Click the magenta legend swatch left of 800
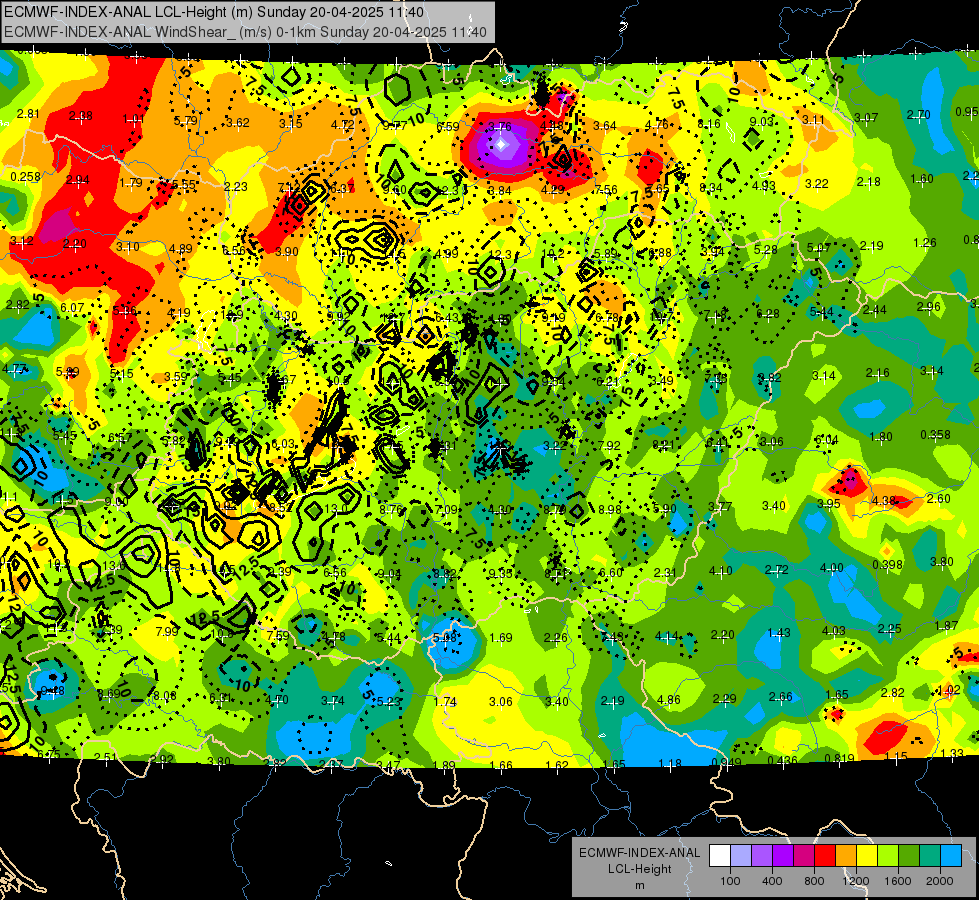Viewport: 979px width, 900px height. click(804, 856)
